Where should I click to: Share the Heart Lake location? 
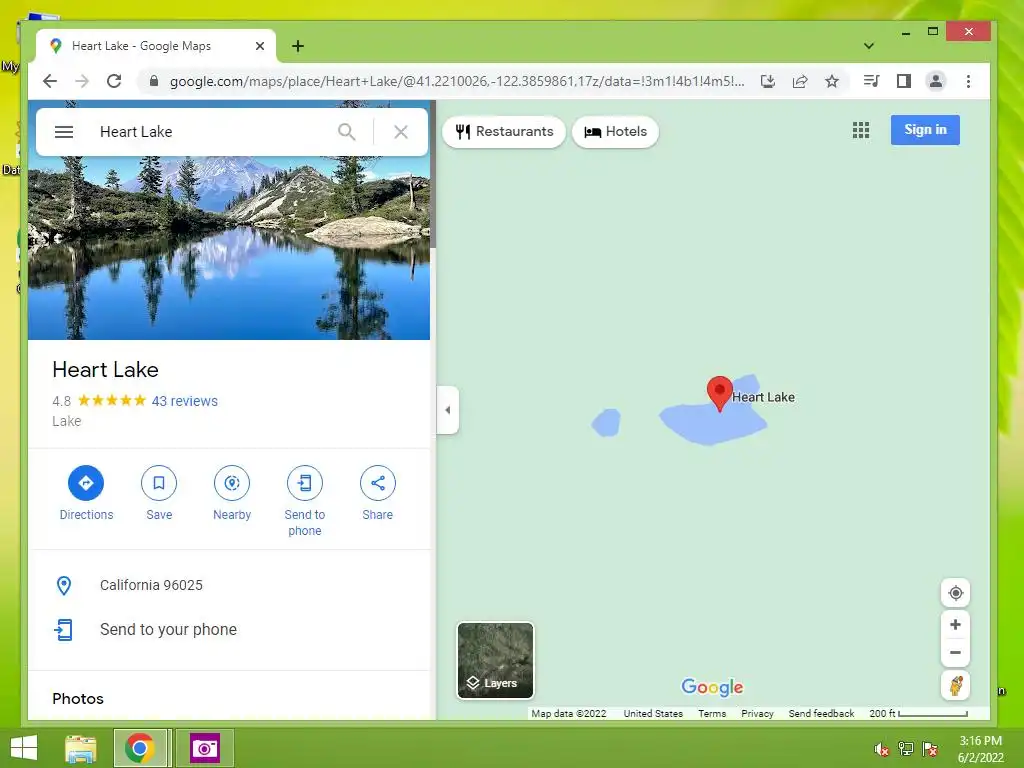coord(377,493)
